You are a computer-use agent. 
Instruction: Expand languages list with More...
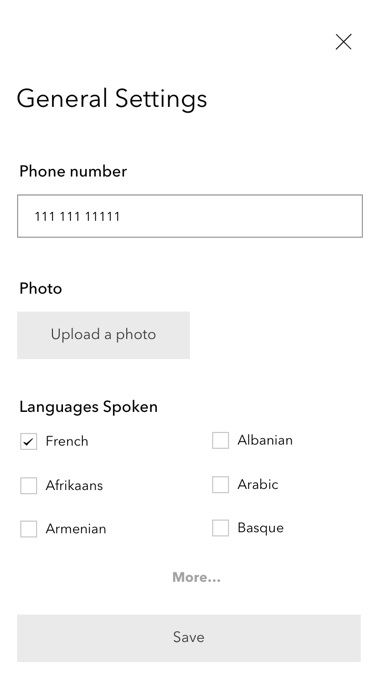coord(196,577)
